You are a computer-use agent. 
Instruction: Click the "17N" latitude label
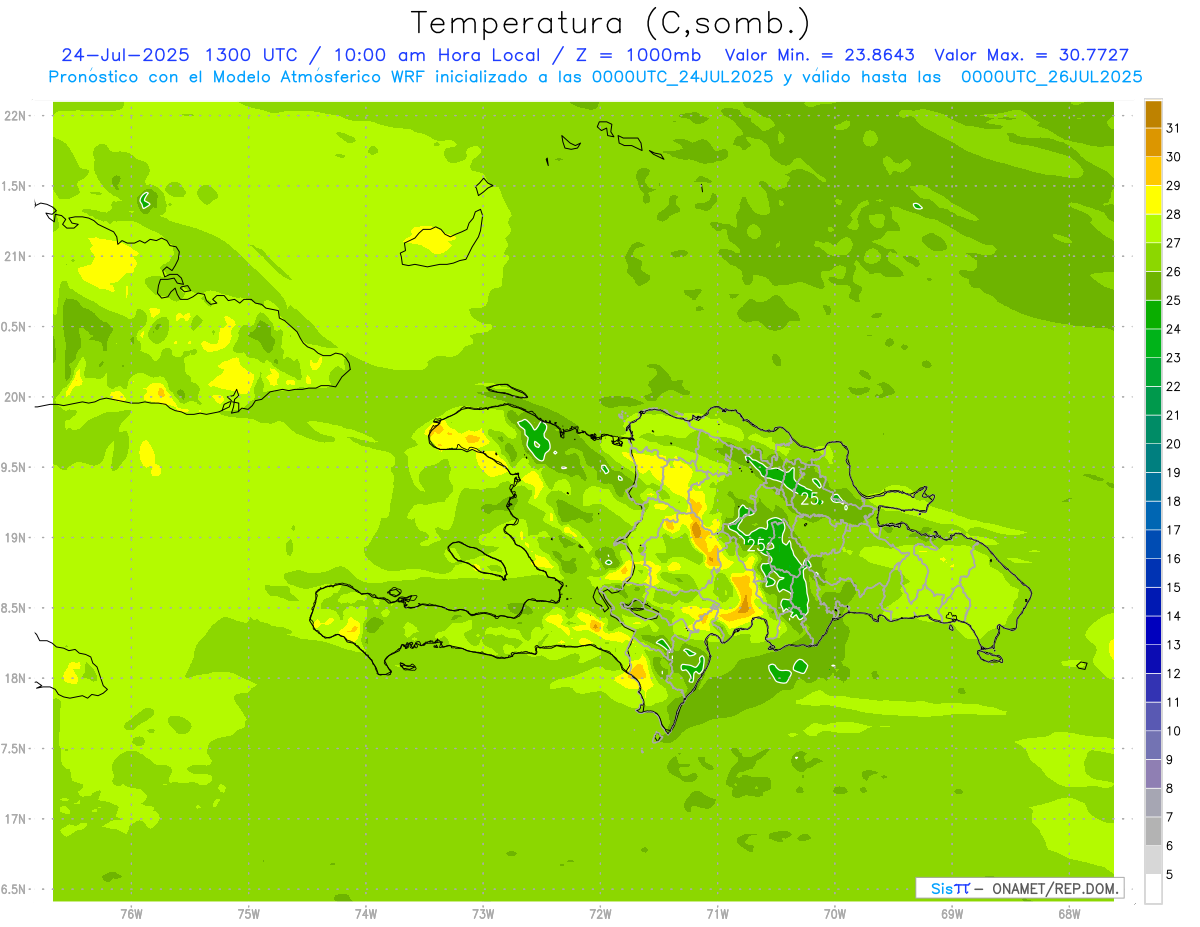click(15, 819)
